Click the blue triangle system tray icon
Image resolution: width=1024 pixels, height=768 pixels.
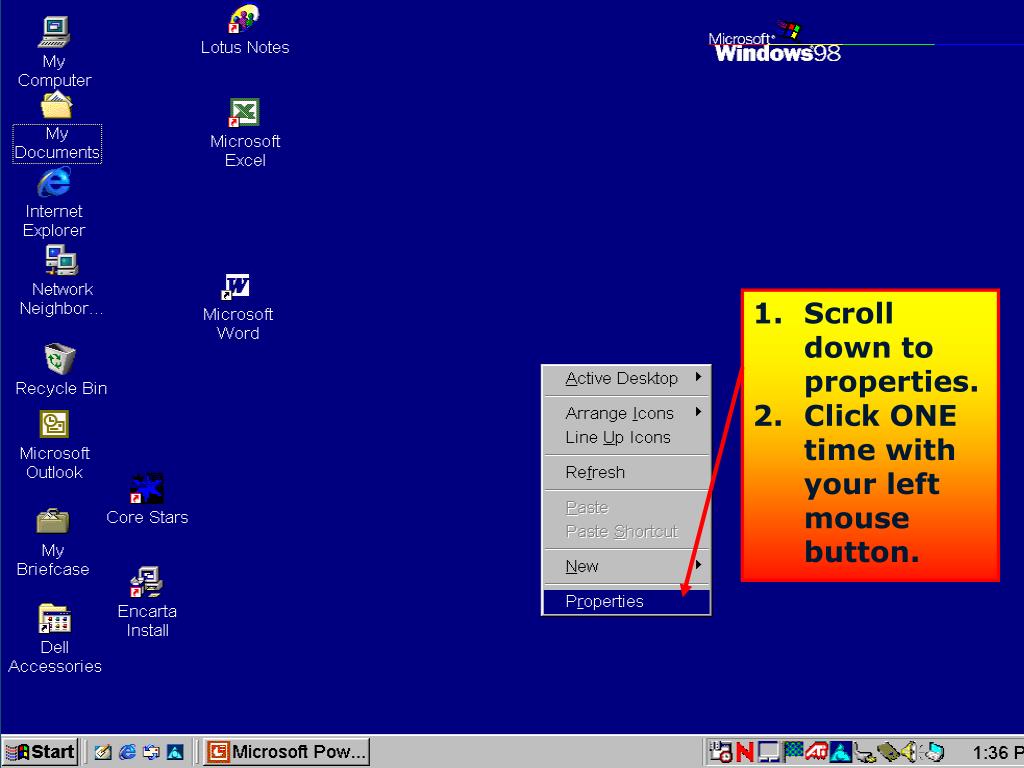click(x=840, y=752)
